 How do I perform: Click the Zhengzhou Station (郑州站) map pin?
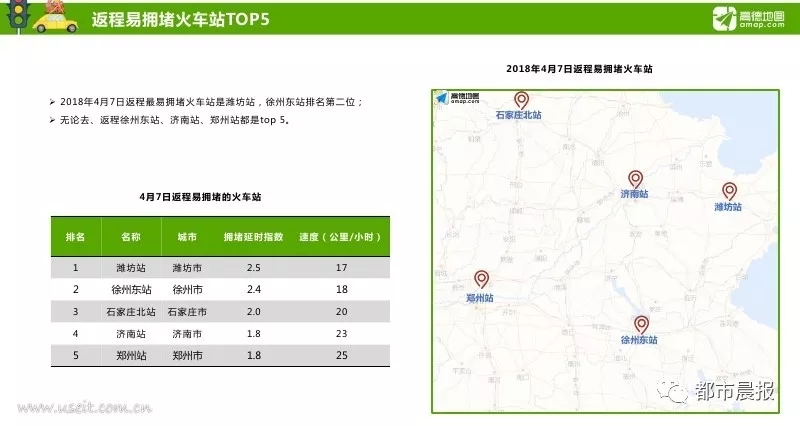point(481,280)
